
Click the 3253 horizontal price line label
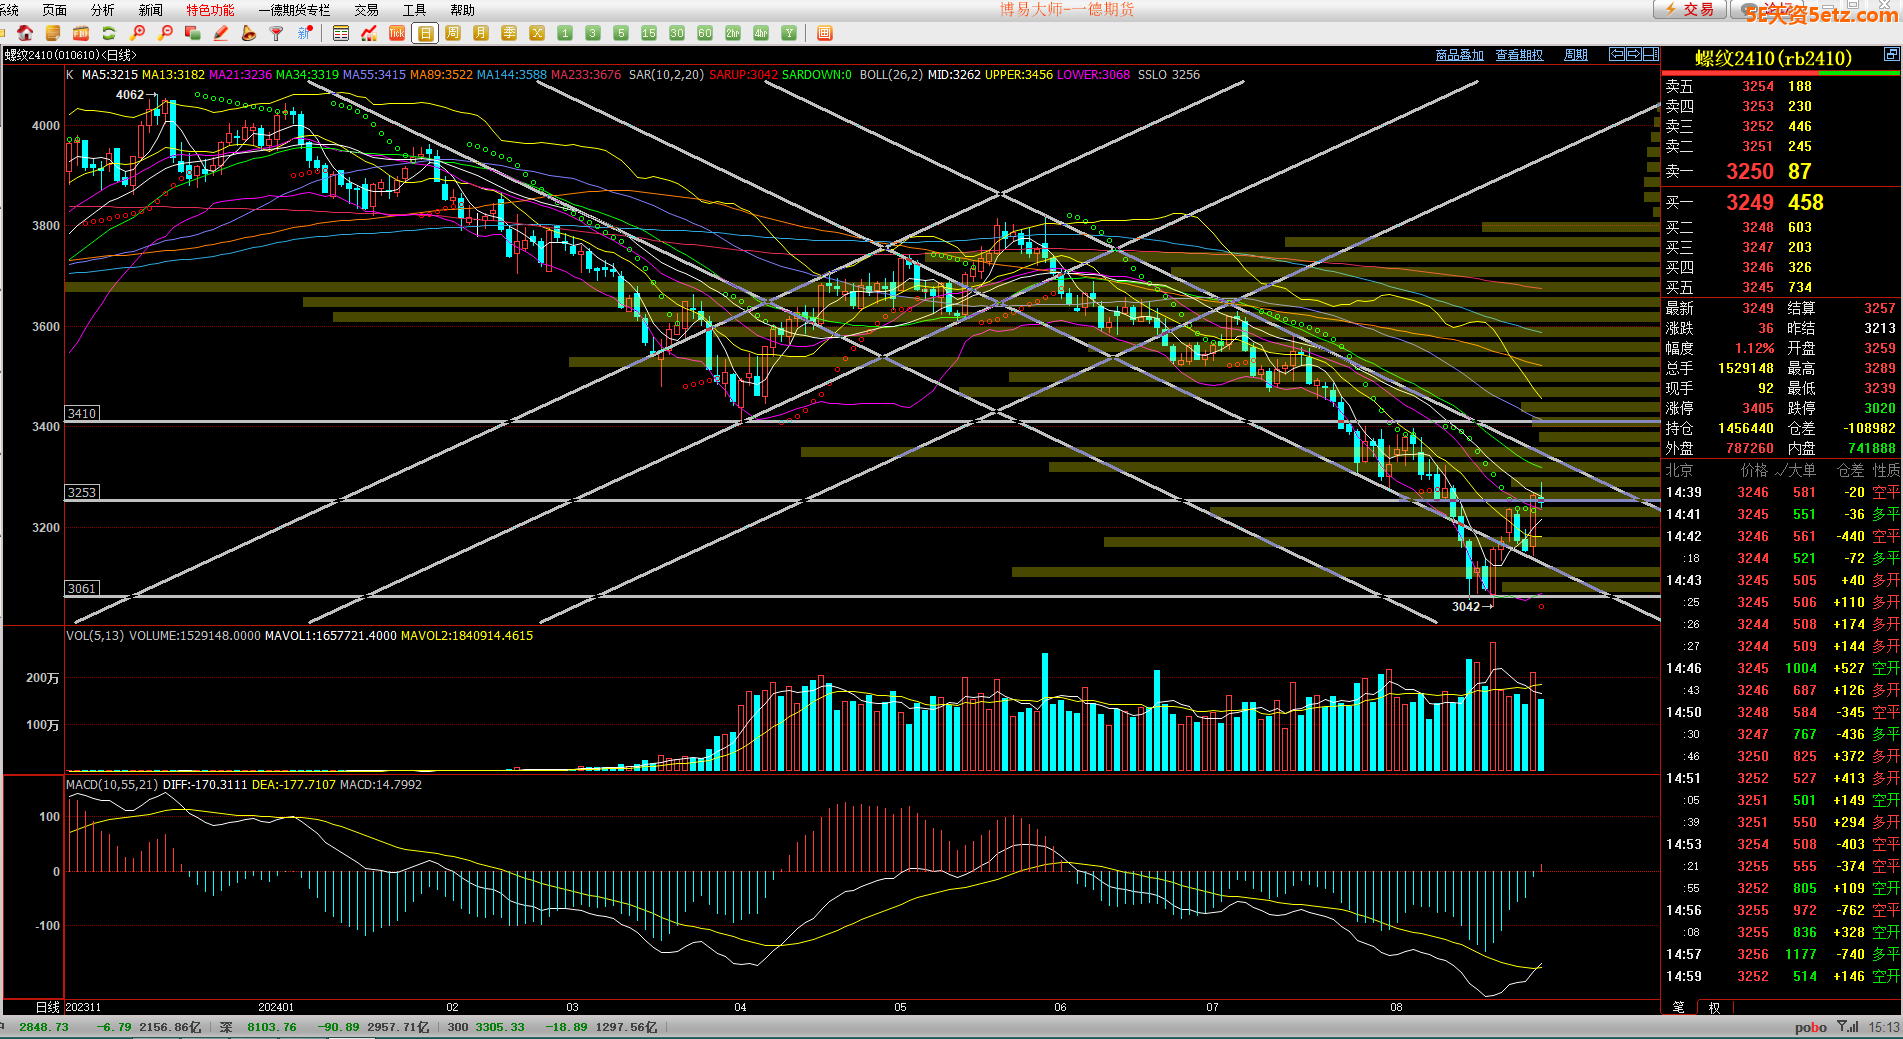[x=82, y=492]
